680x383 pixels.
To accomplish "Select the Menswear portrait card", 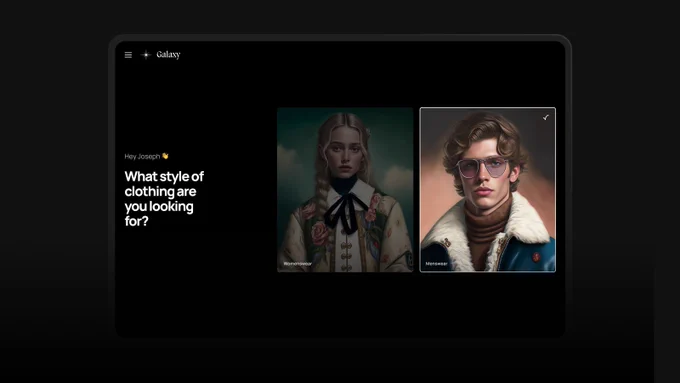I will pyautogui.click(x=487, y=190).
